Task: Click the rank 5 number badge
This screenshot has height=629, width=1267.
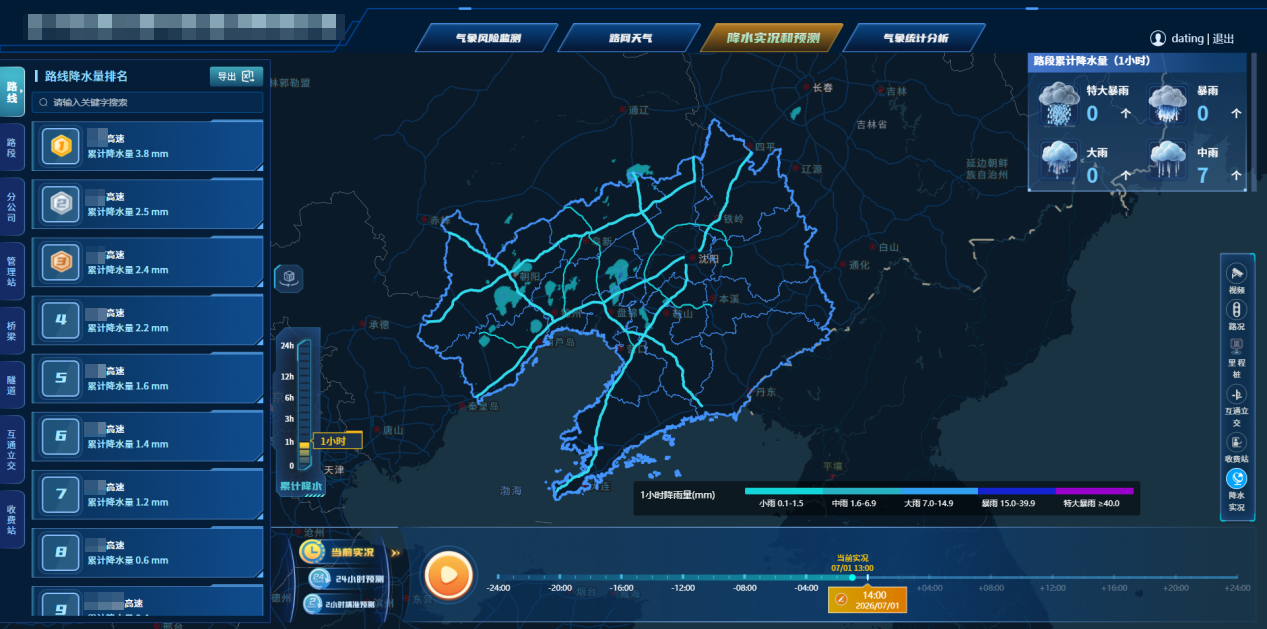Action: (60, 378)
